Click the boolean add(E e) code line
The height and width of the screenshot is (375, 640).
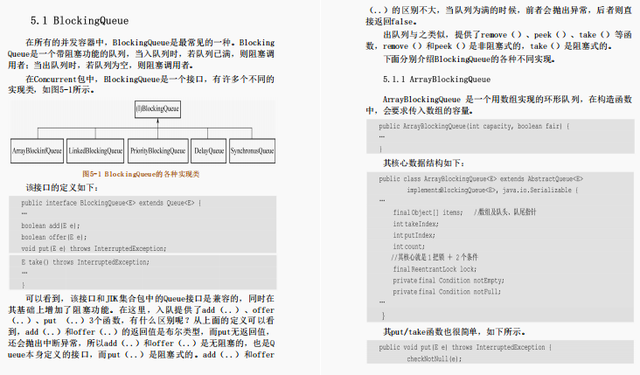point(51,226)
